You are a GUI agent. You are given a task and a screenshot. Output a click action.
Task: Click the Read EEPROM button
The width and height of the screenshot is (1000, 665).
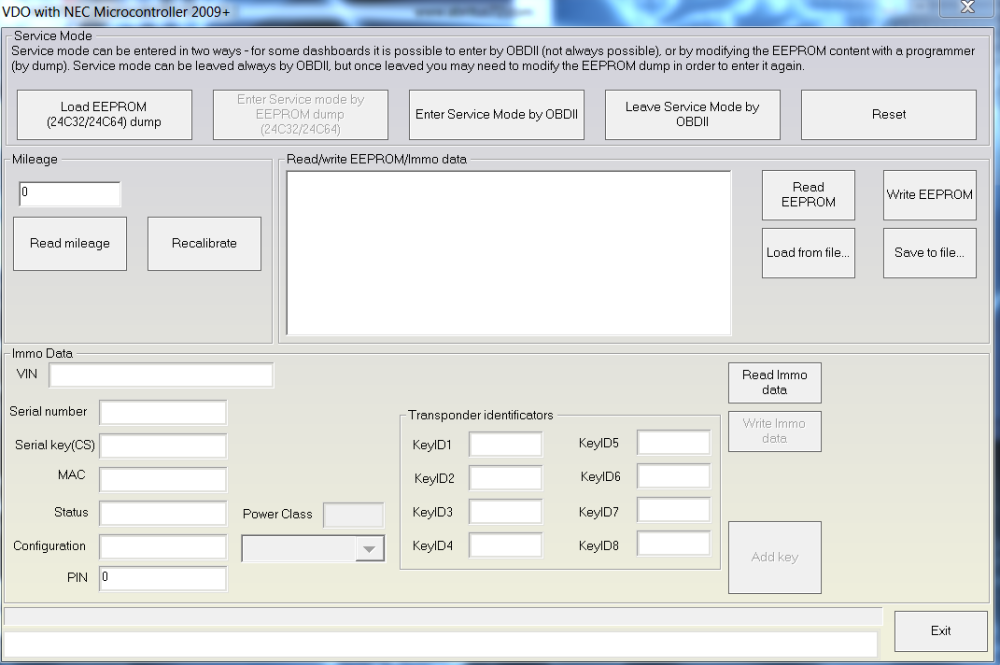(x=808, y=195)
